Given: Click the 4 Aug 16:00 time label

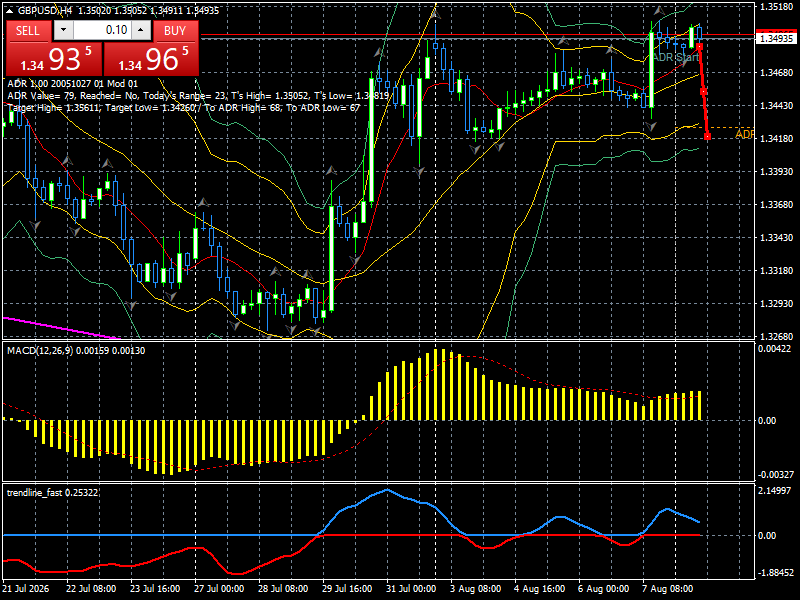Looking at the screenshot, I should point(539,588).
